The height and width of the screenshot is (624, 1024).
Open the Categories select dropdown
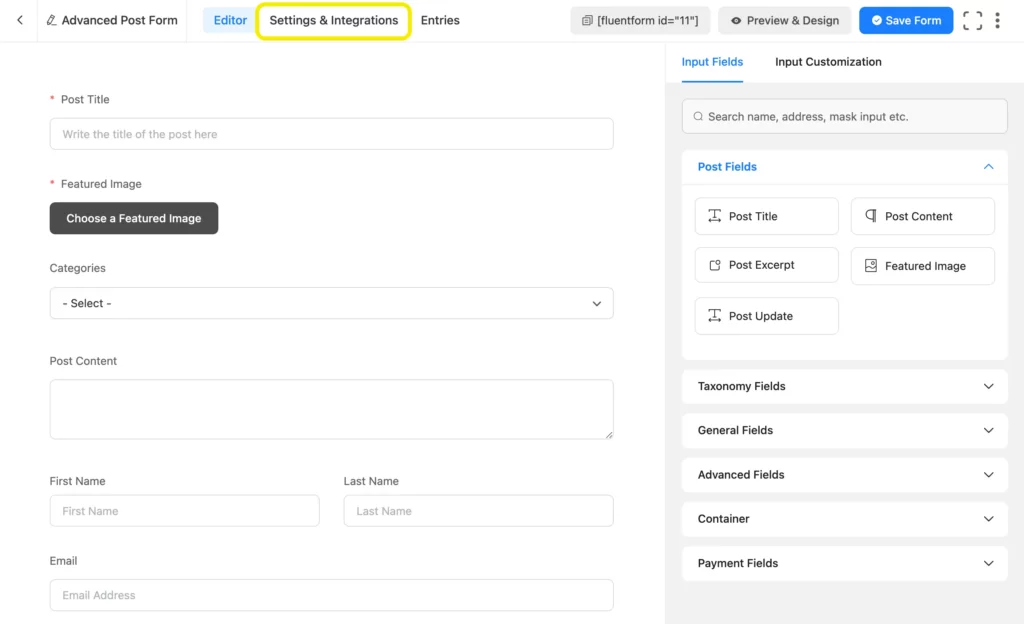[x=331, y=303]
